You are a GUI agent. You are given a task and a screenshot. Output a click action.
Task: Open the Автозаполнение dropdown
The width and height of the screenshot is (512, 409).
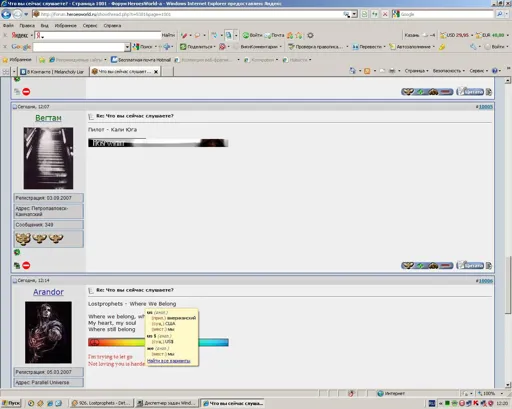click(x=412, y=47)
